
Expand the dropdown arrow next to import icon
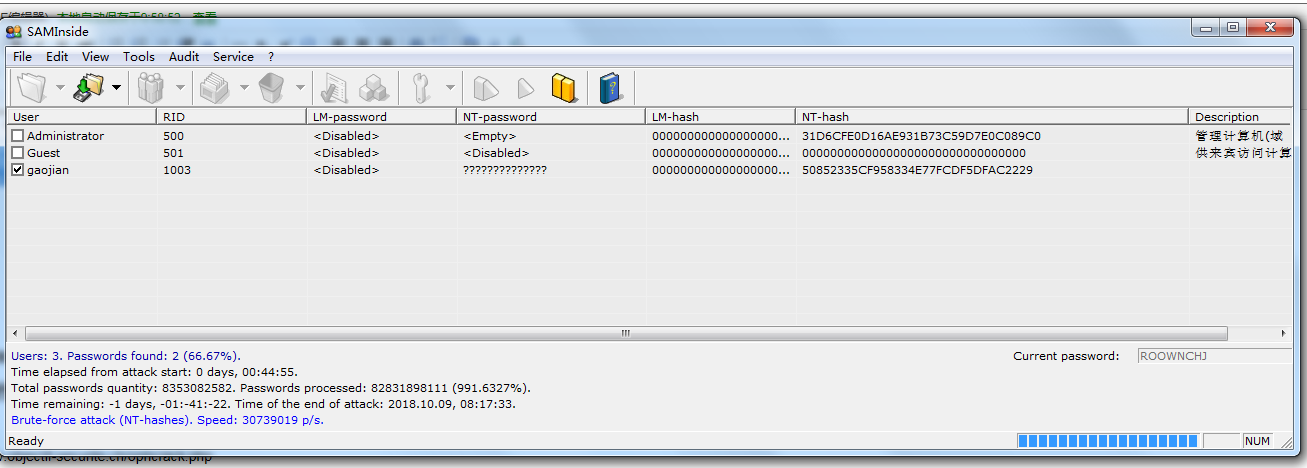coord(116,88)
